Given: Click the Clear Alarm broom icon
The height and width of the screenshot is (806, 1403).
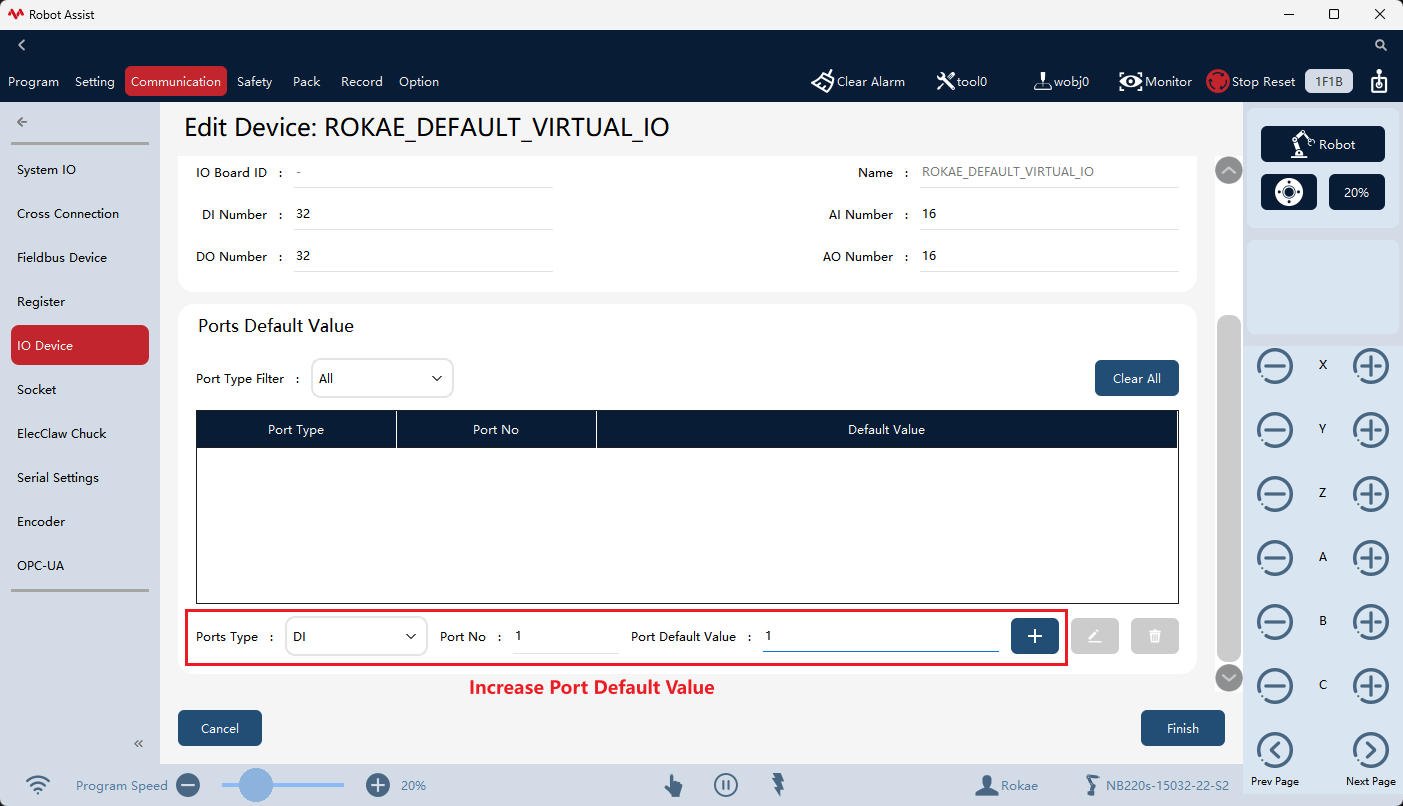Looking at the screenshot, I should 822,82.
